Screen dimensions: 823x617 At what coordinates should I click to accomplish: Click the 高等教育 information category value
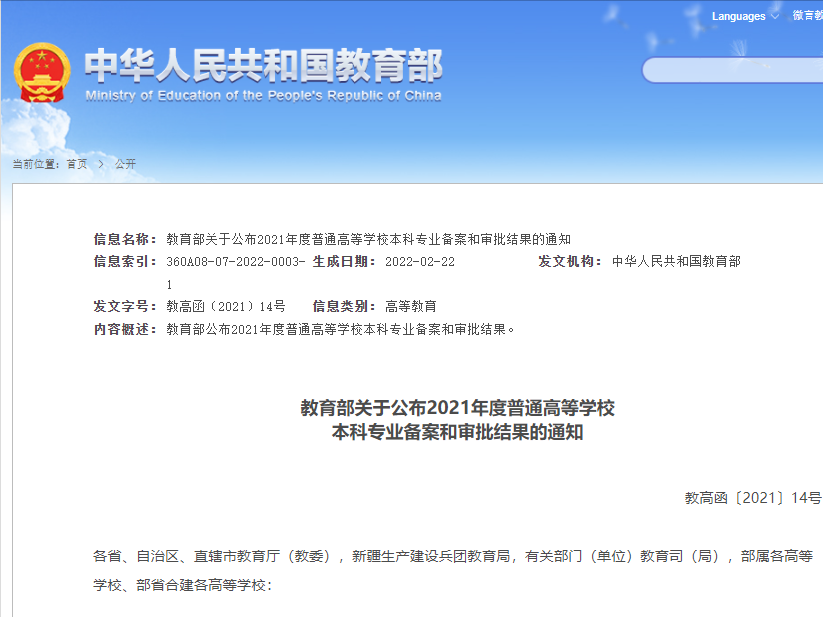point(411,306)
